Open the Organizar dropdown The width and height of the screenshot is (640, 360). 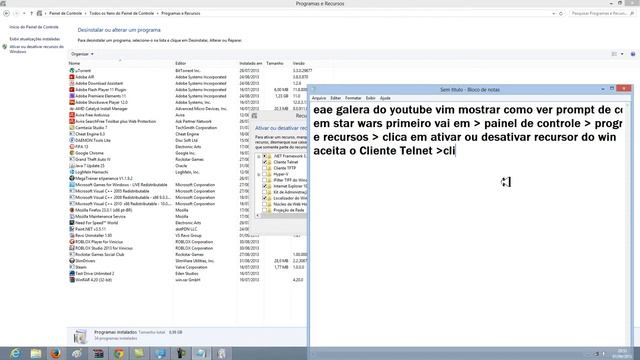[82, 54]
